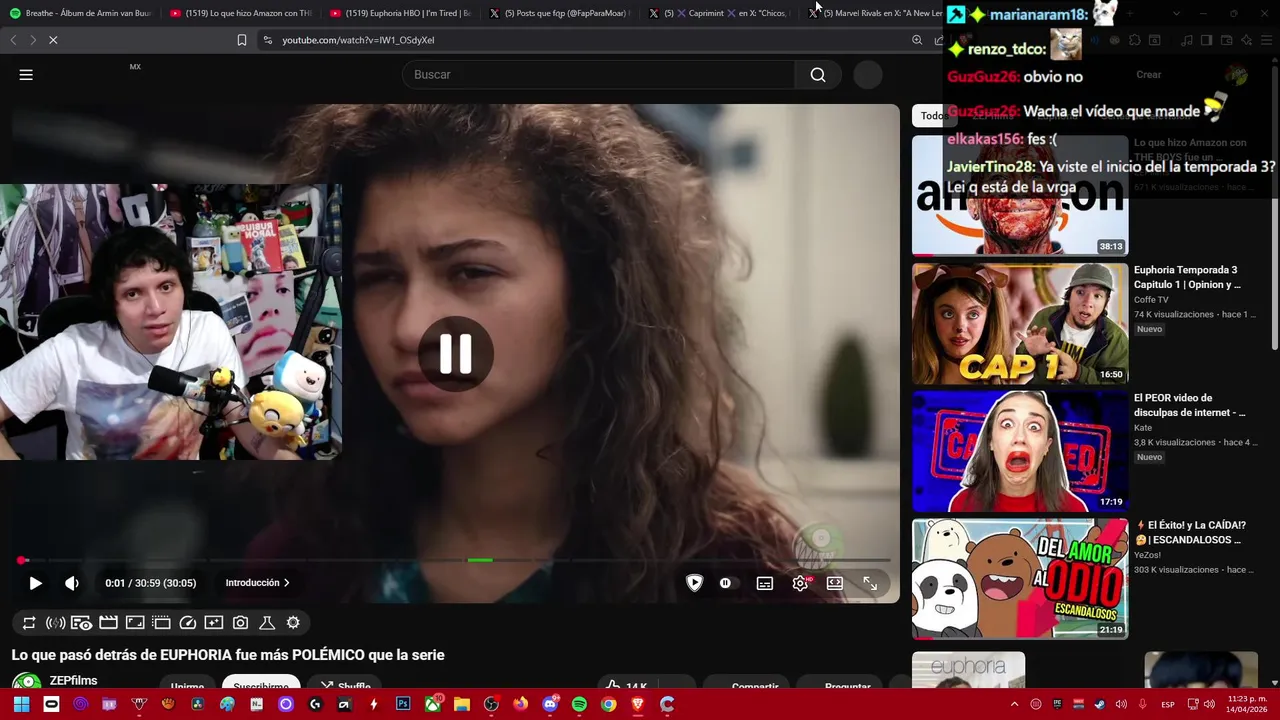This screenshot has width=1280, height=720.
Task: Open the YouTube hamburger guide menu
Action: [x=26, y=75]
